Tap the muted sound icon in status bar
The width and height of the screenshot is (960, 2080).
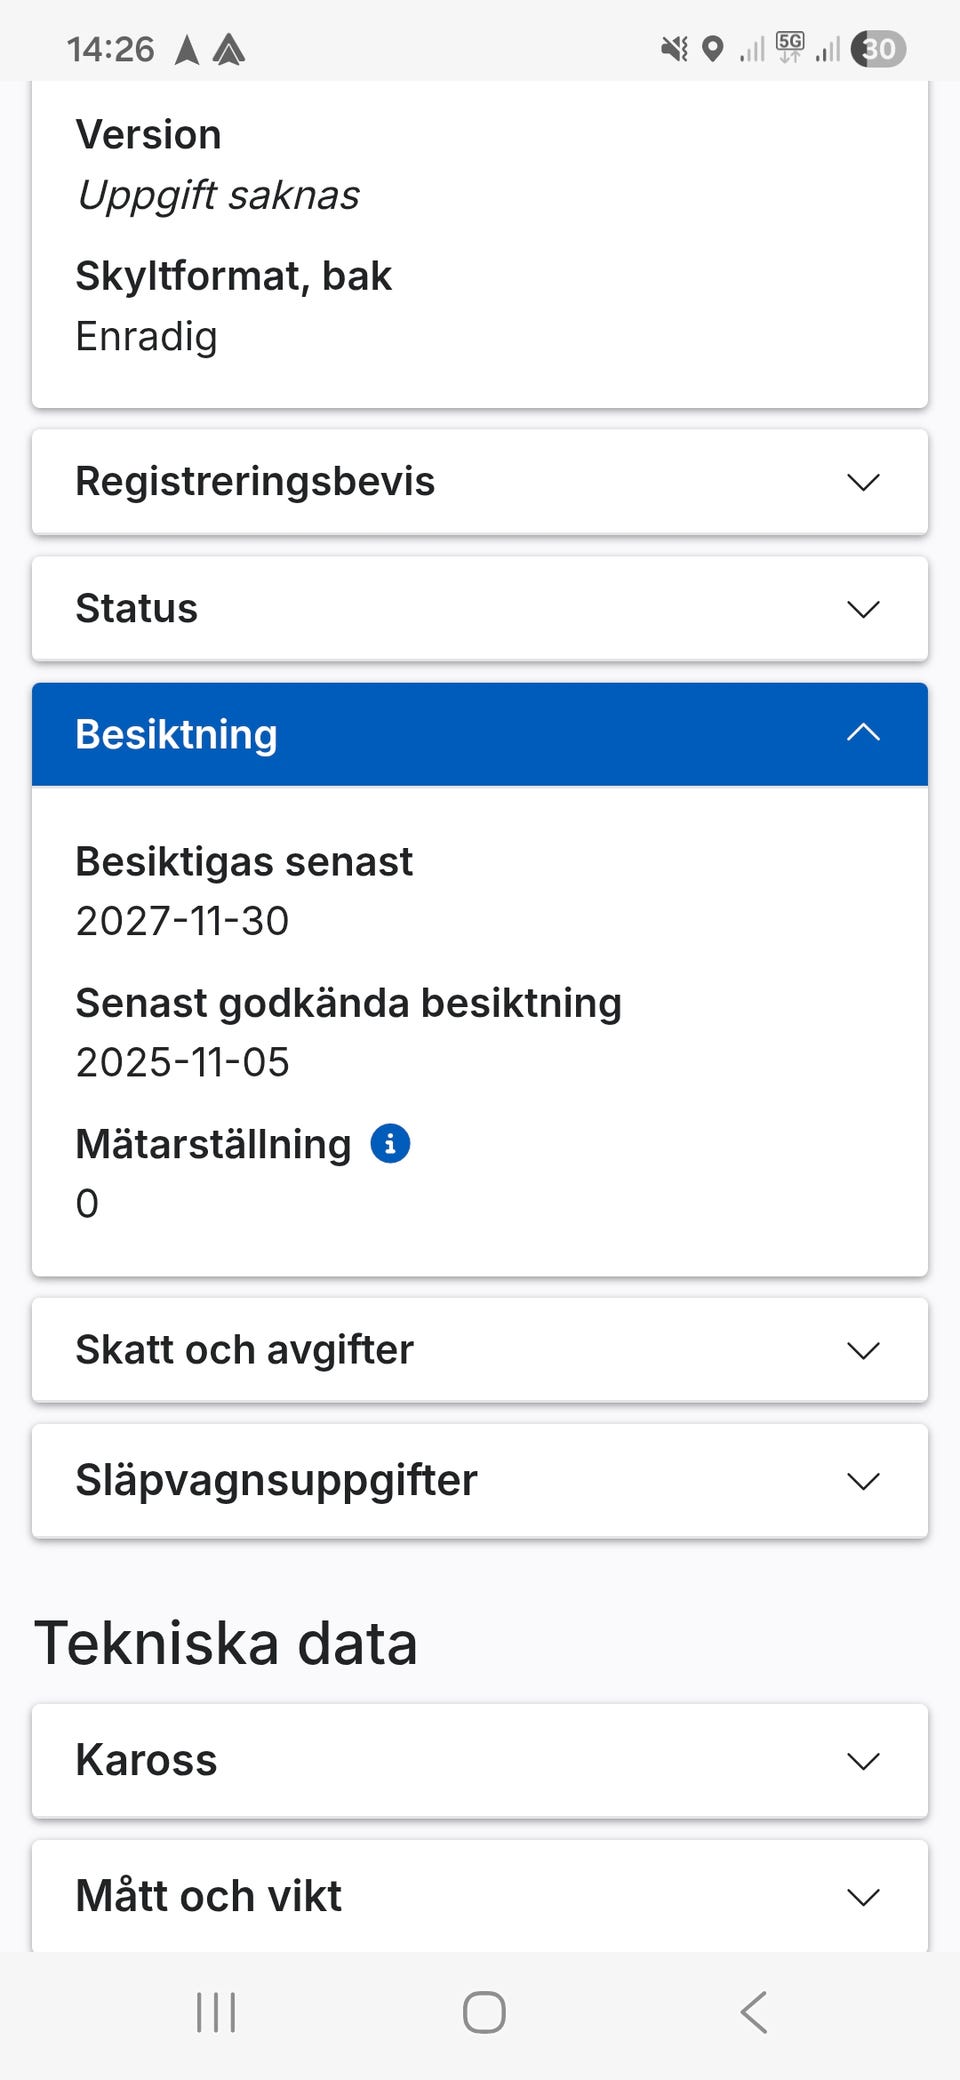pyautogui.click(x=675, y=49)
